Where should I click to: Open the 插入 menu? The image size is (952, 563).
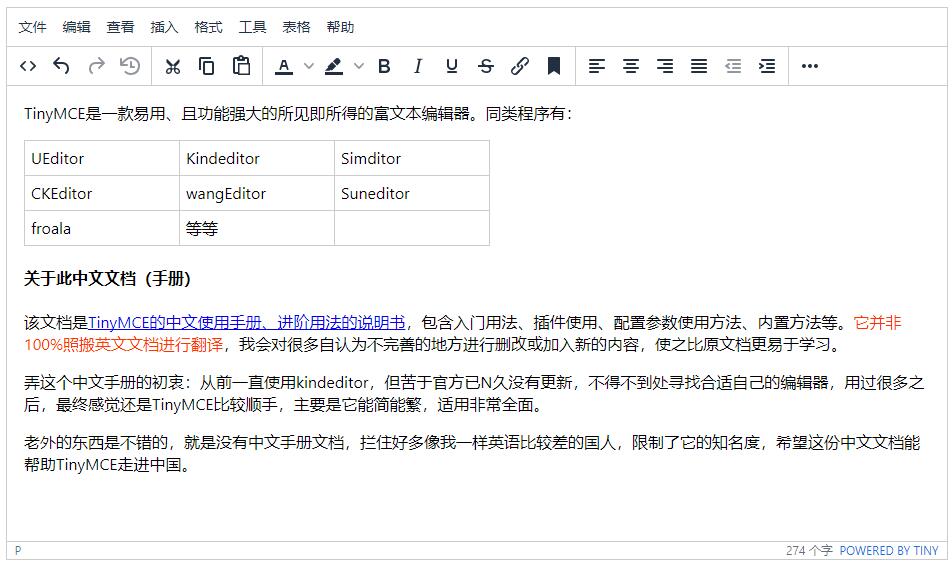tap(164, 27)
